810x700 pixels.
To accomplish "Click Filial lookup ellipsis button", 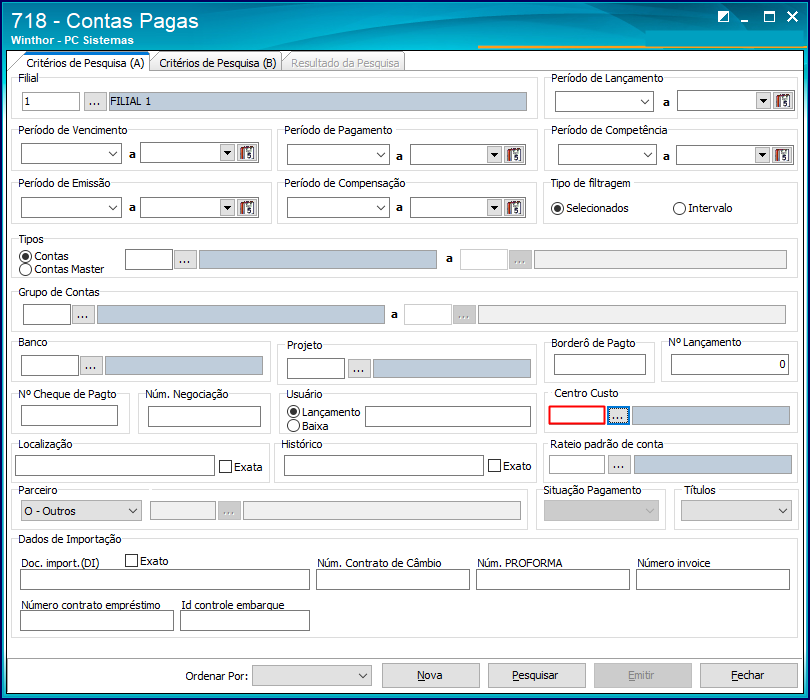I will pos(95,101).
